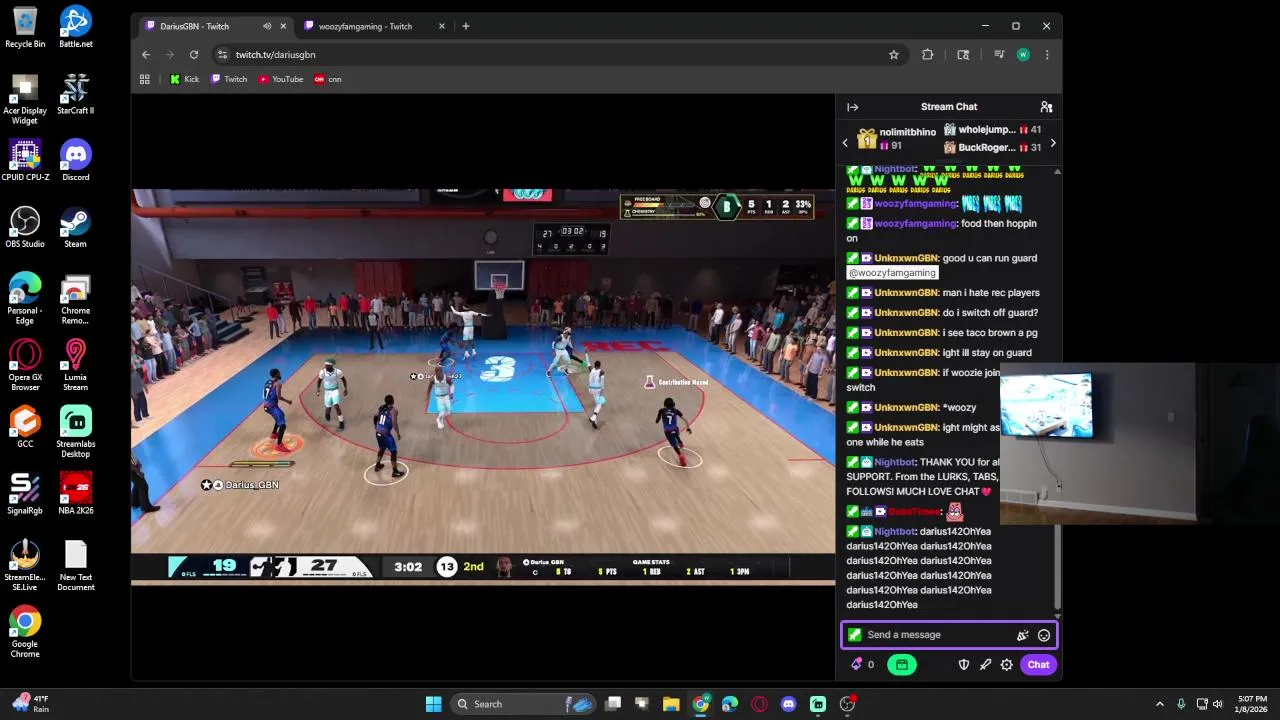
Task: Click the stream video player
Action: [483, 385]
